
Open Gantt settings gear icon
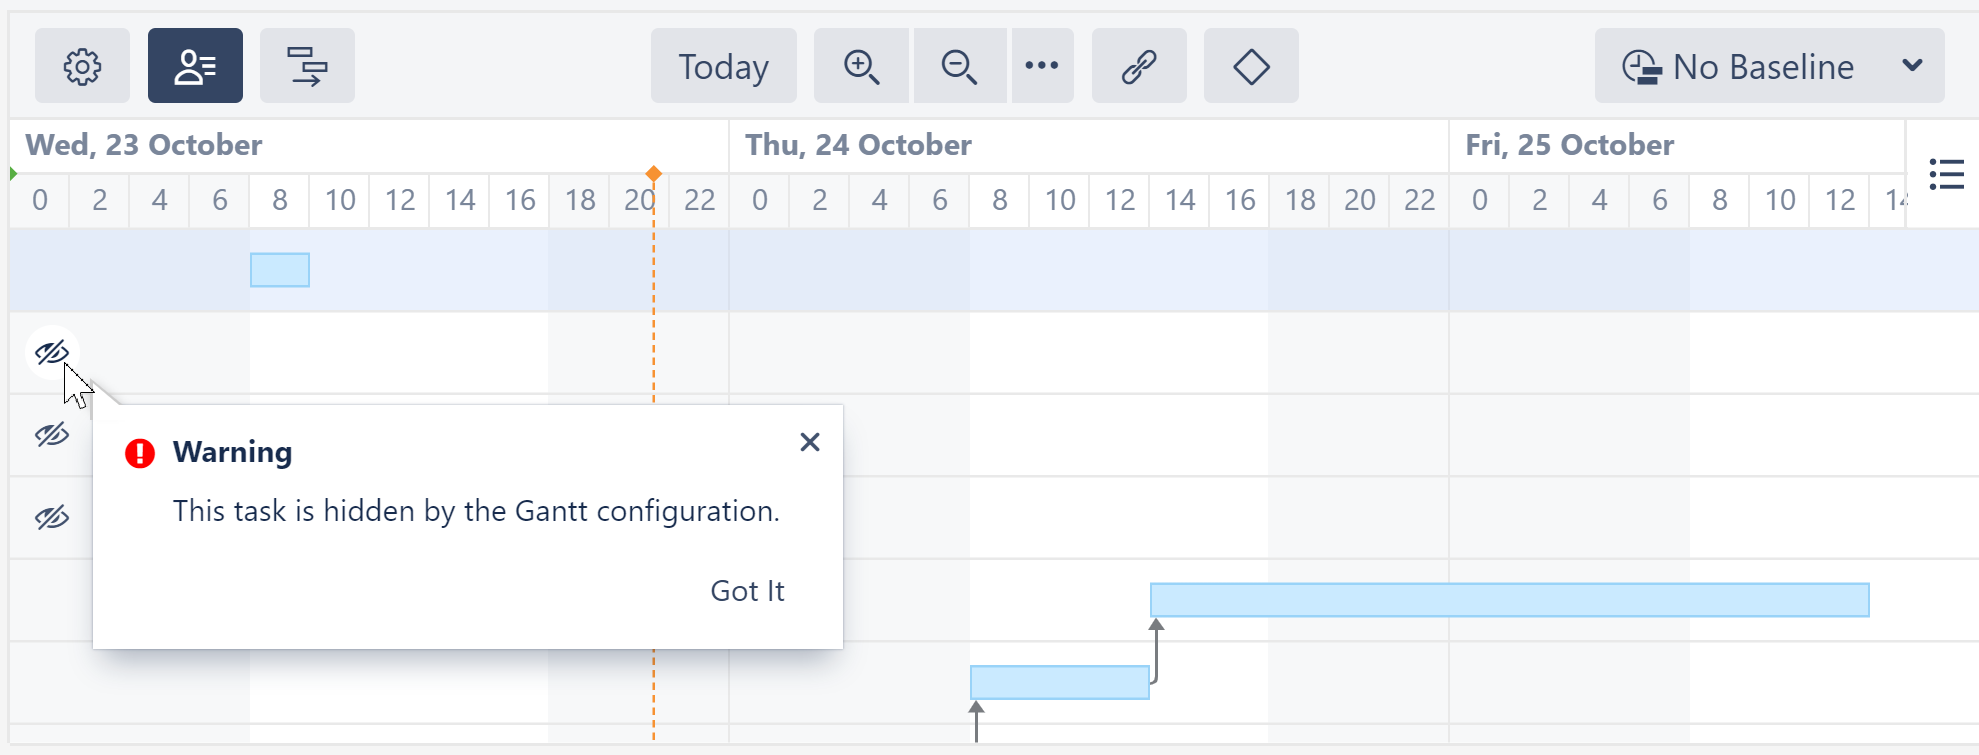[82, 66]
